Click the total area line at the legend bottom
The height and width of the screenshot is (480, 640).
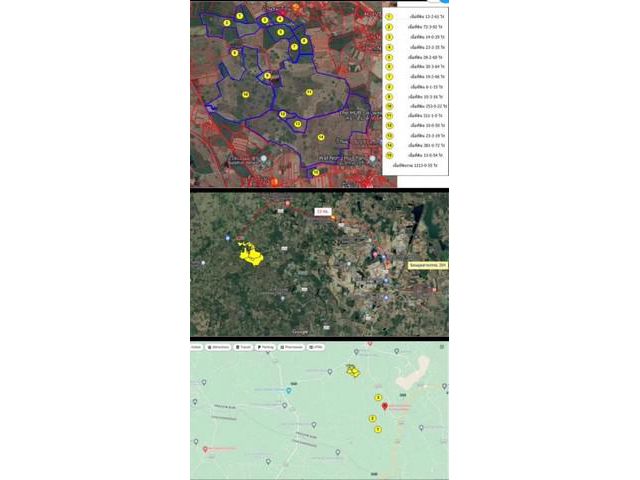[415, 166]
